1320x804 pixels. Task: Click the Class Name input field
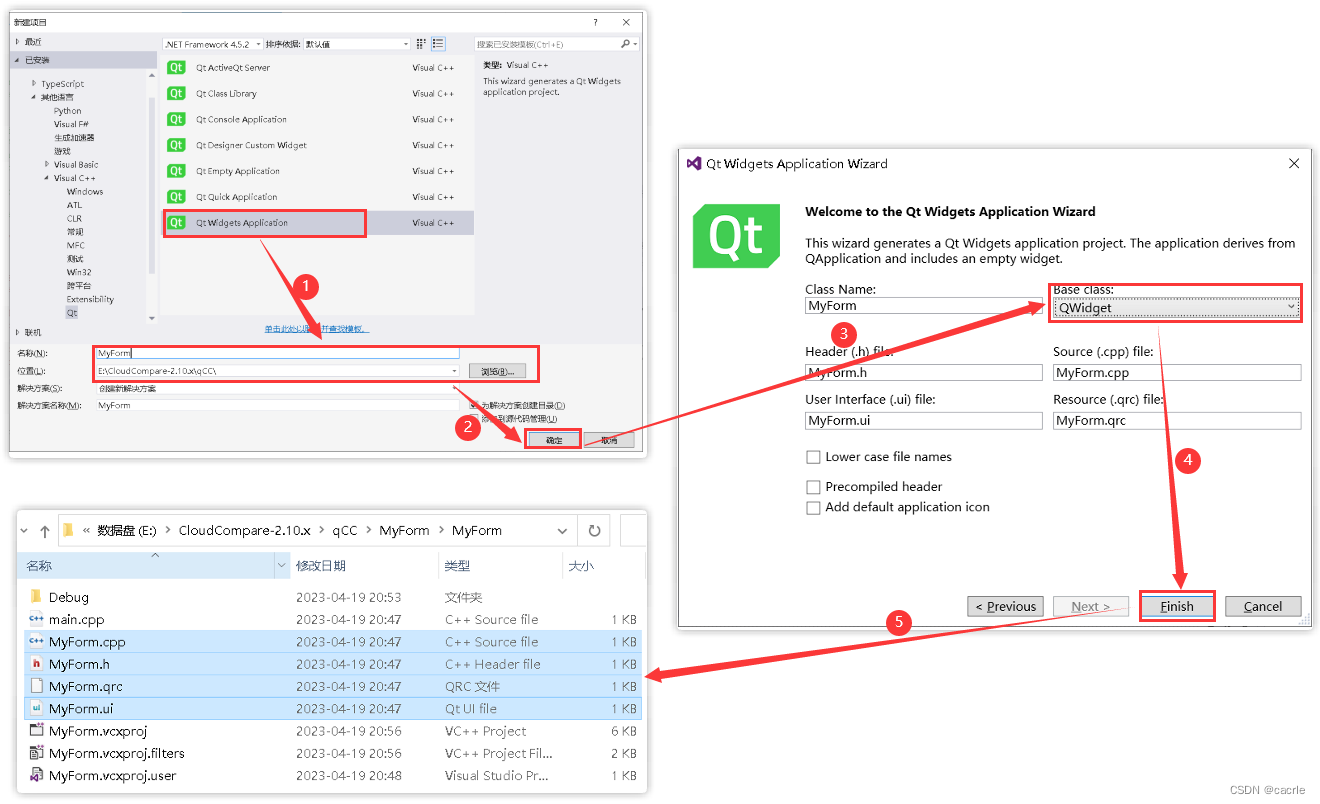click(924, 306)
